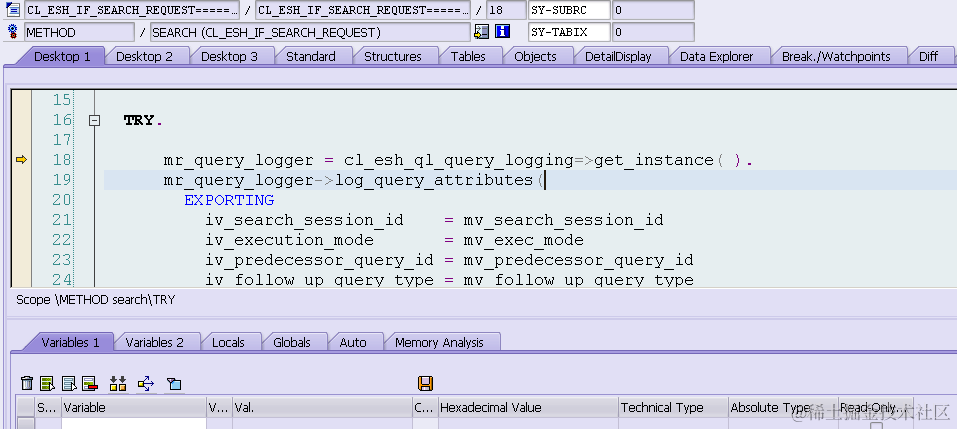The width and height of the screenshot is (957, 429).
Task: Click the blue branching arrows icon
Action: coord(146,383)
